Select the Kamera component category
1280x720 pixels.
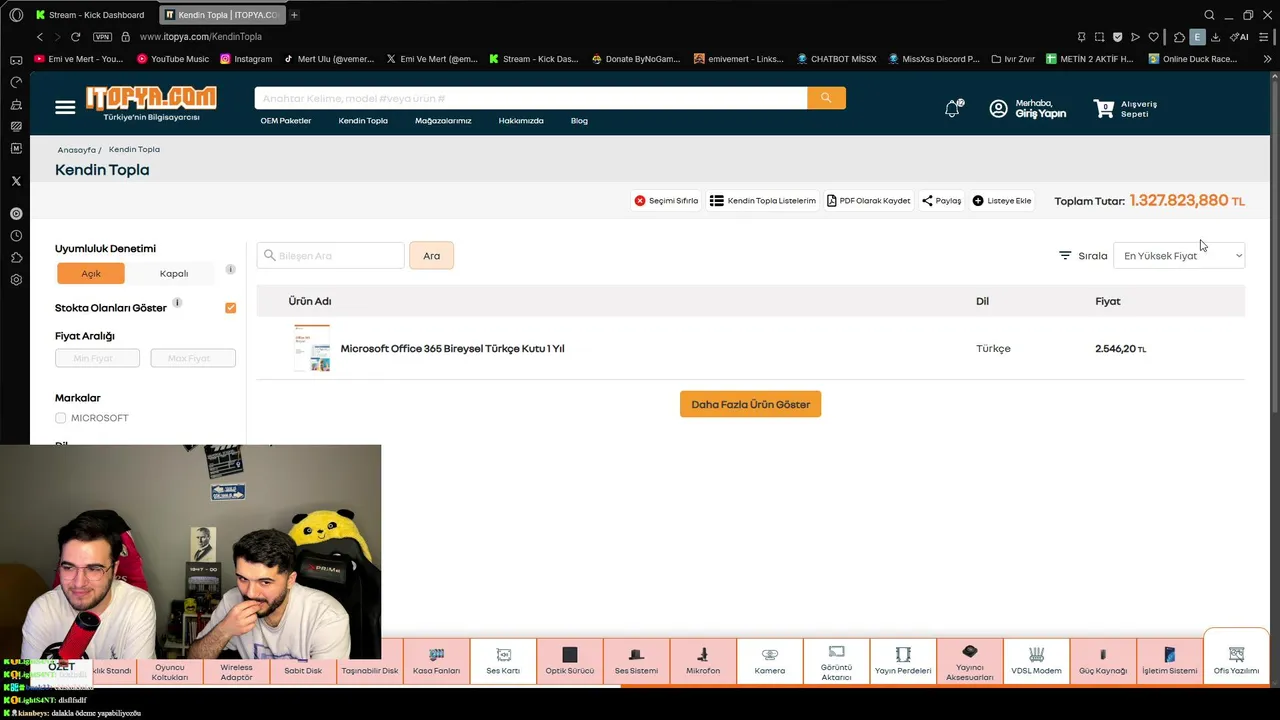click(770, 661)
